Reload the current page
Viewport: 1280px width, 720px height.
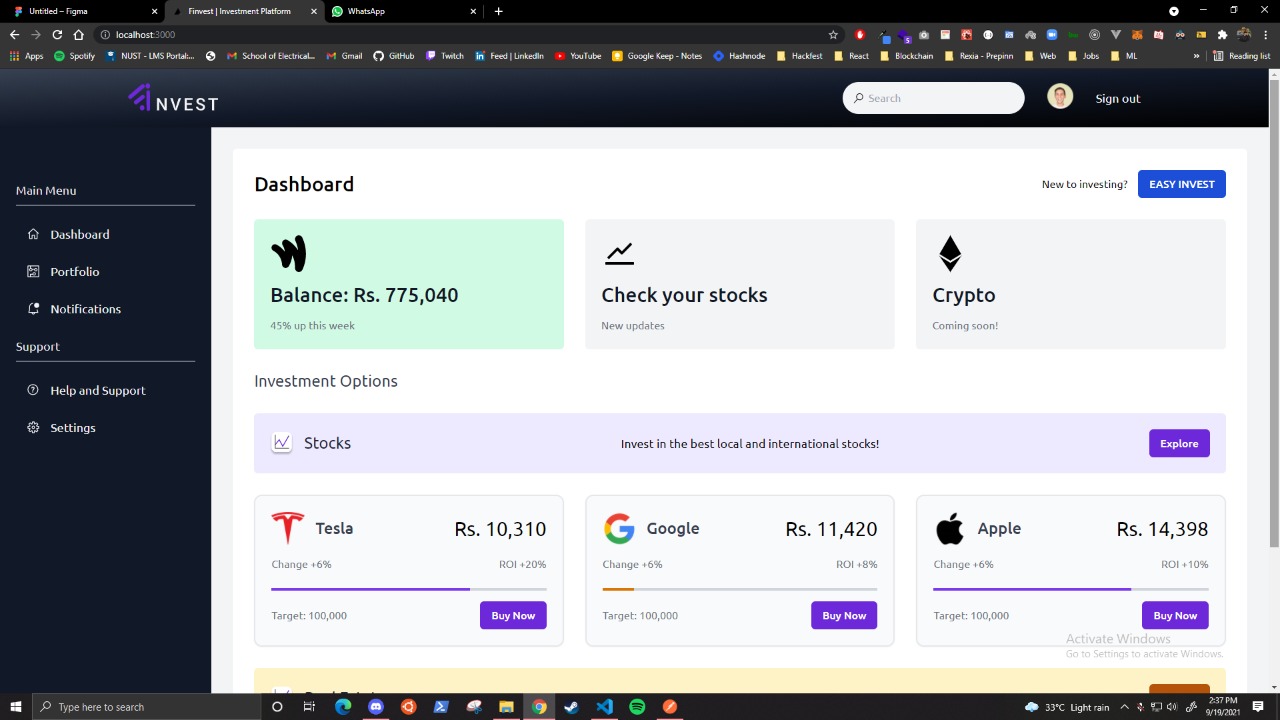(x=57, y=34)
